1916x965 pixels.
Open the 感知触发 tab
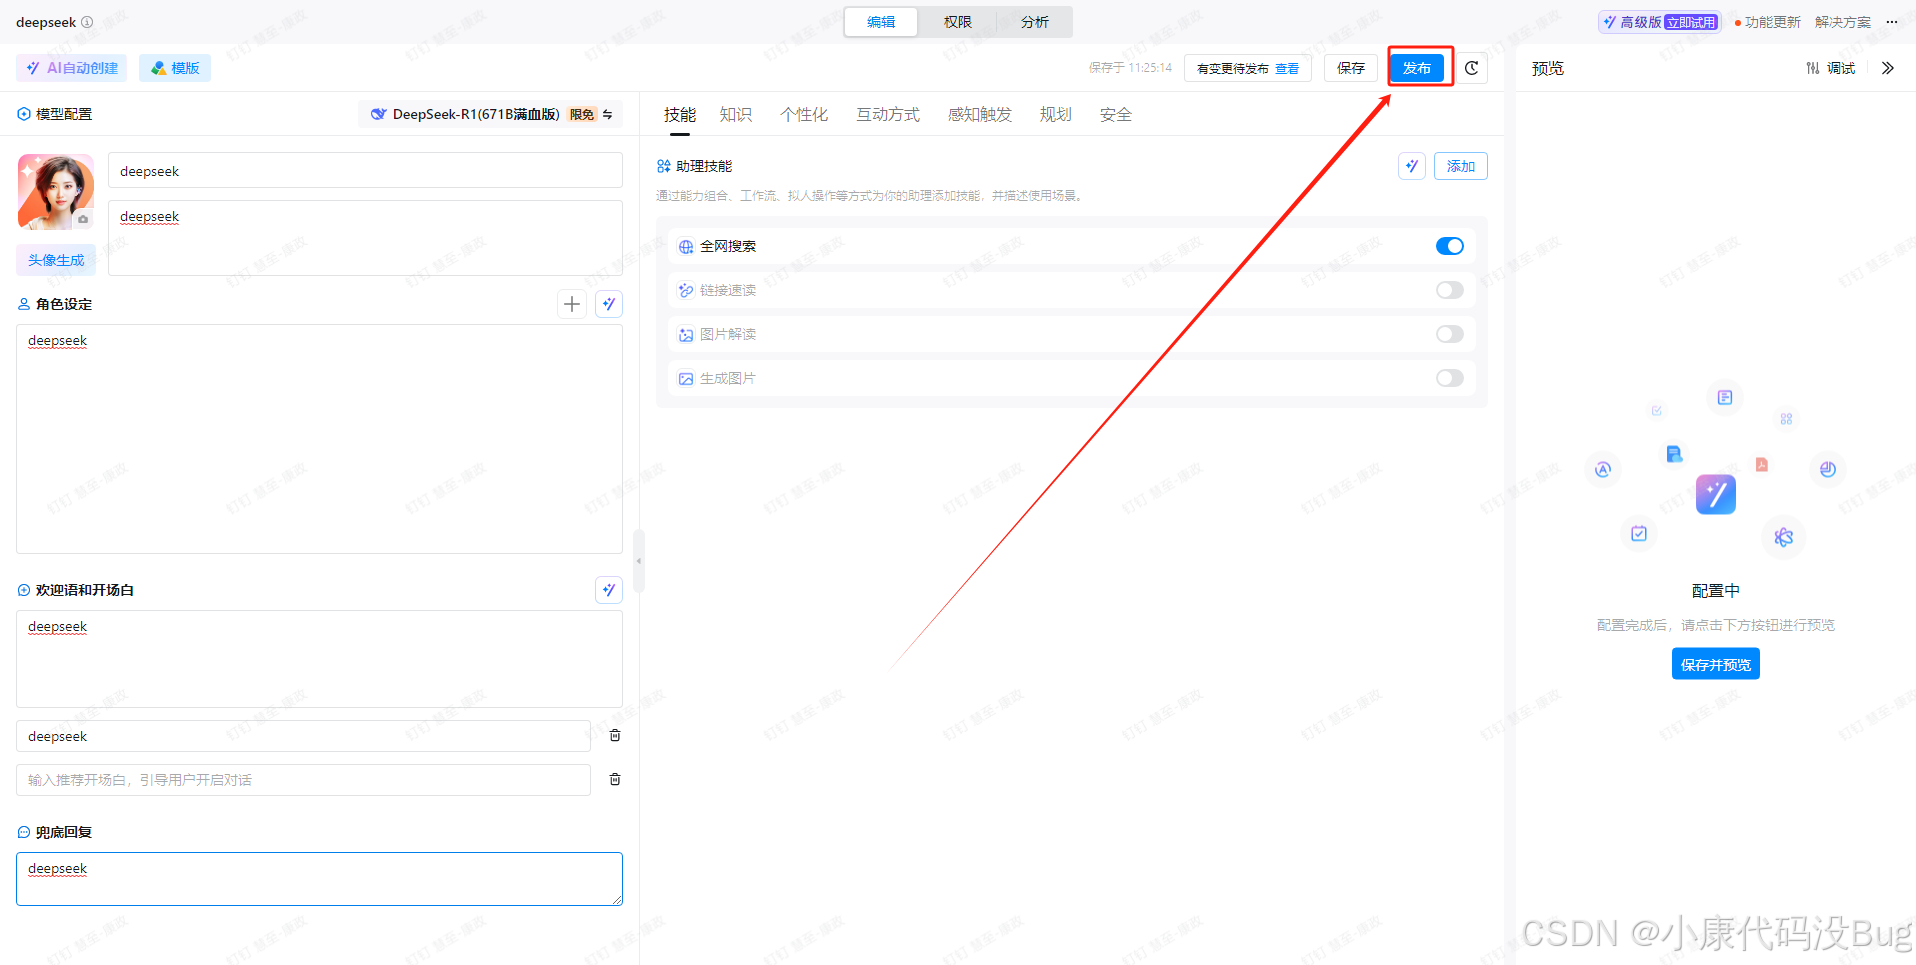[980, 115]
